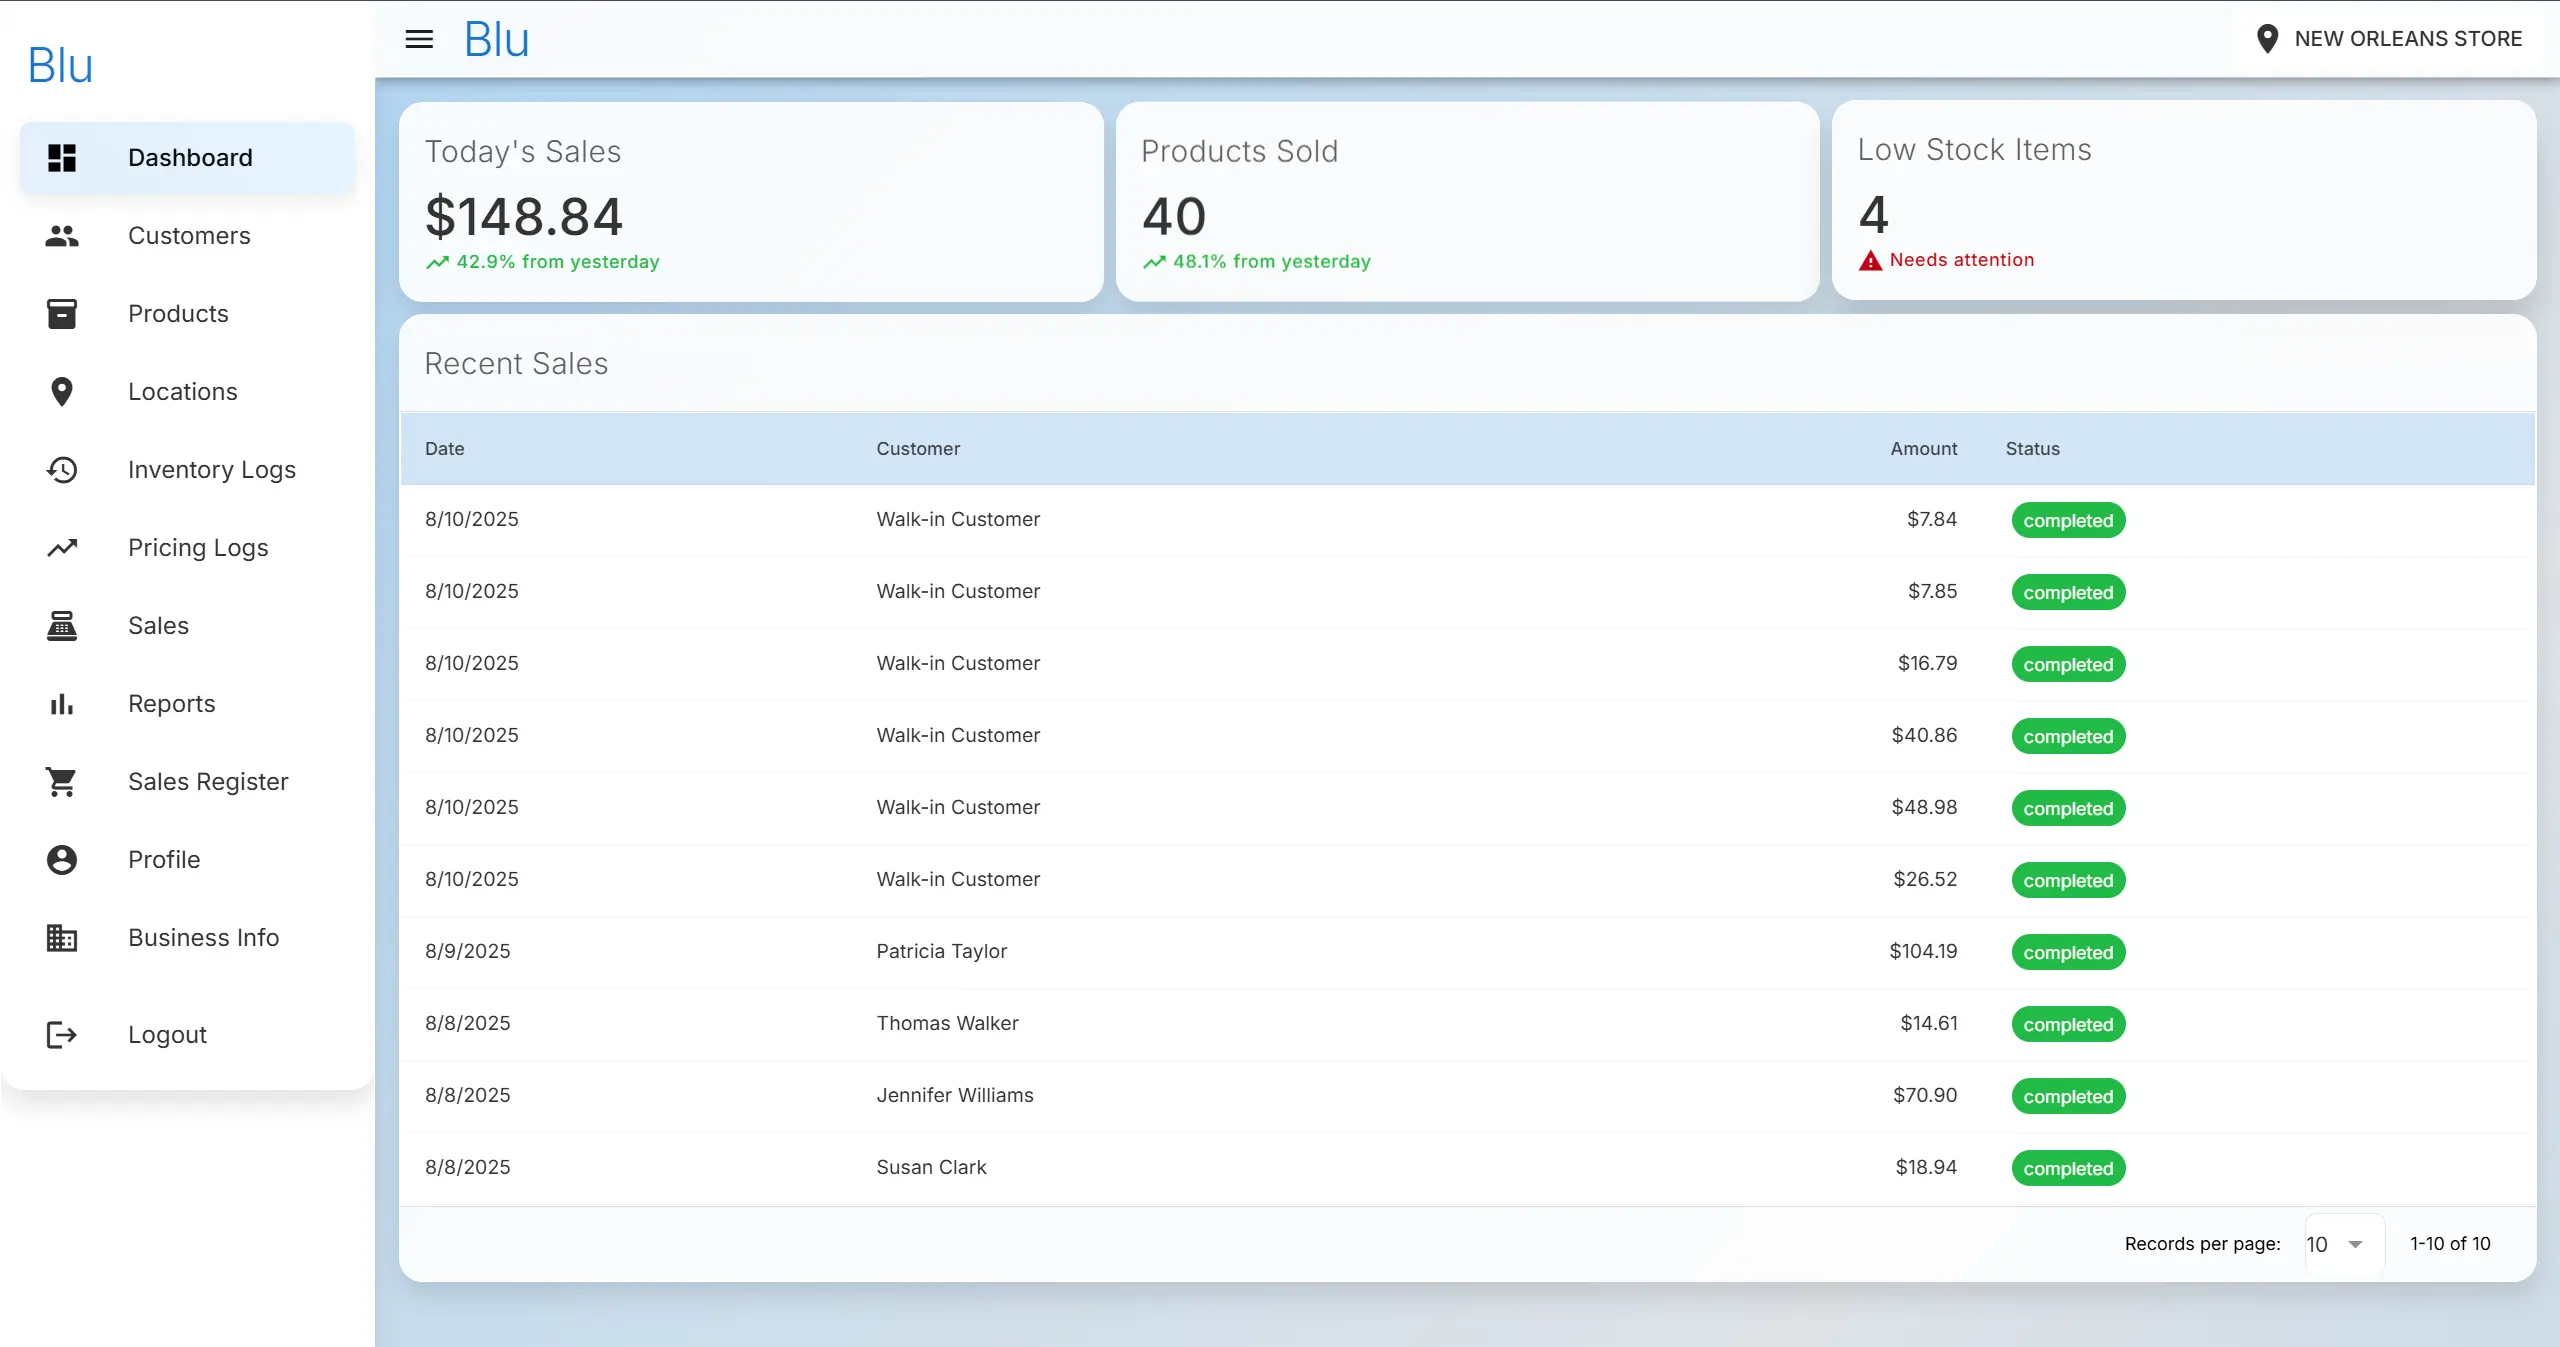
Task: Click the Sales Register cart icon
Action: pos(62,781)
